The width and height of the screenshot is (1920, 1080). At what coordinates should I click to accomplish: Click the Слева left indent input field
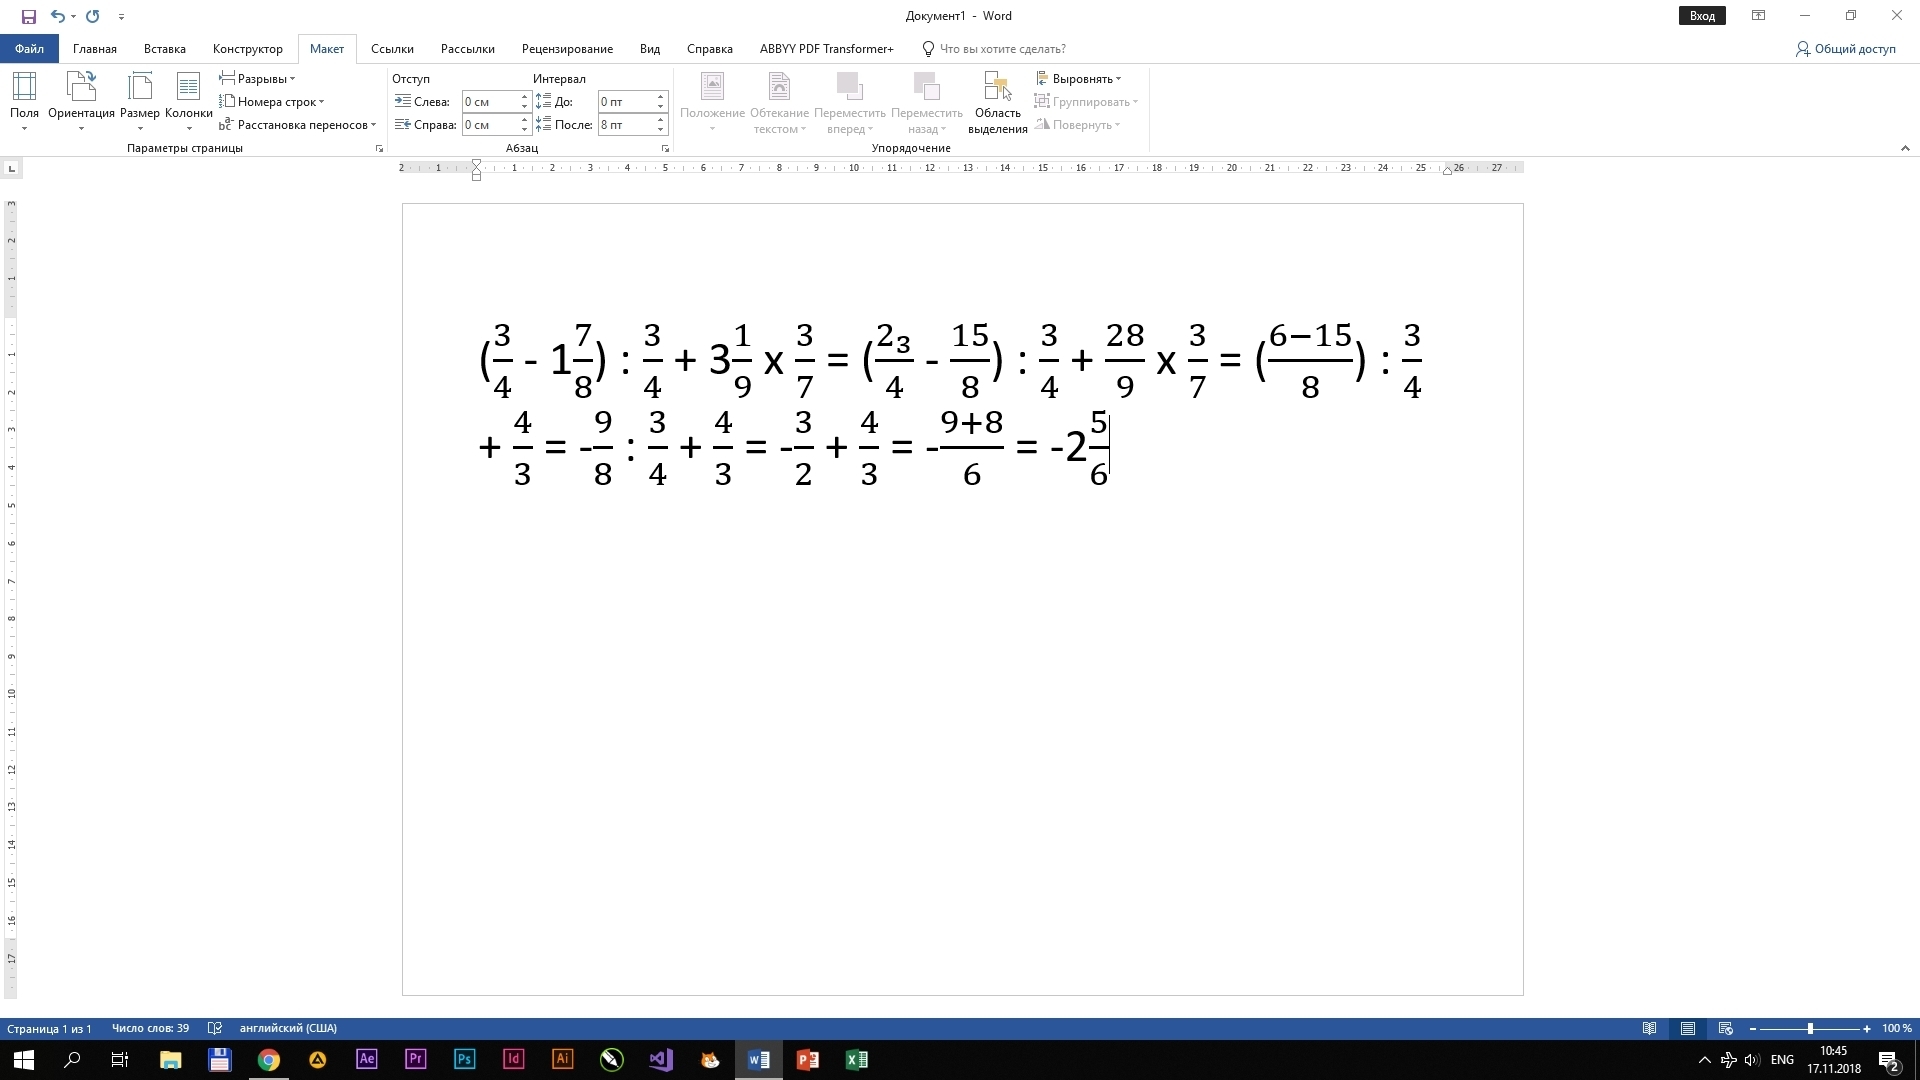(x=489, y=101)
